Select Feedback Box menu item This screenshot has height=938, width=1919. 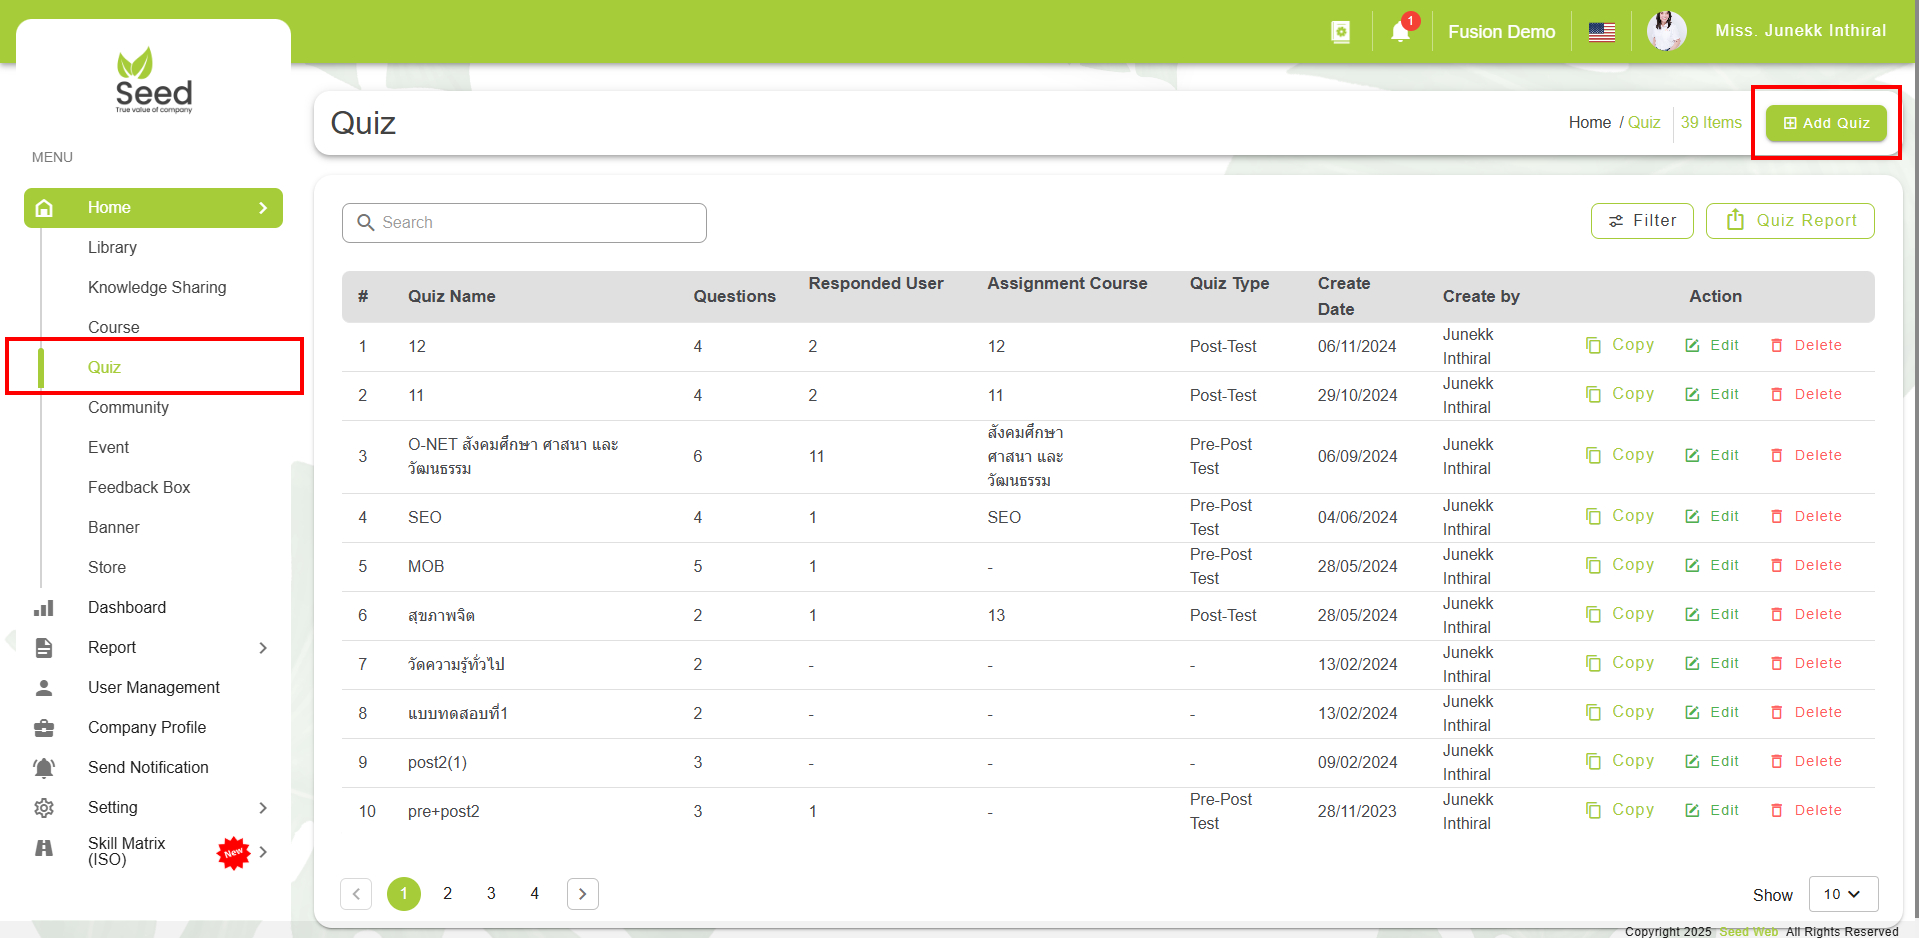pyautogui.click(x=139, y=488)
